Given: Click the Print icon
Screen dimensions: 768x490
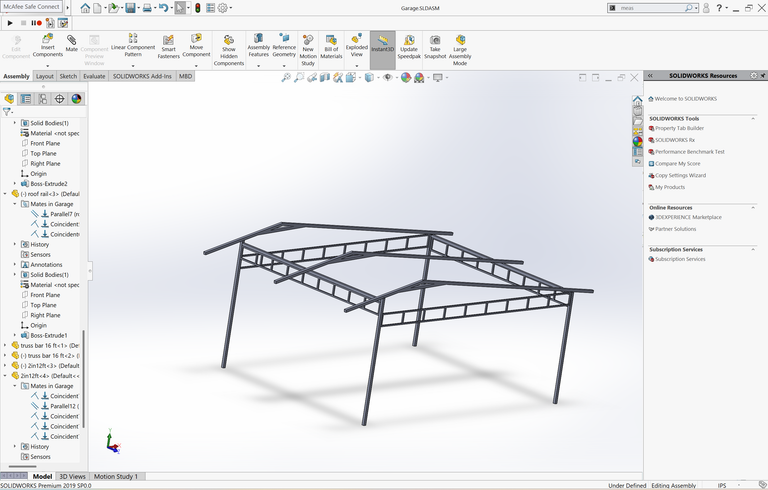Looking at the screenshot, I should 147,8.
